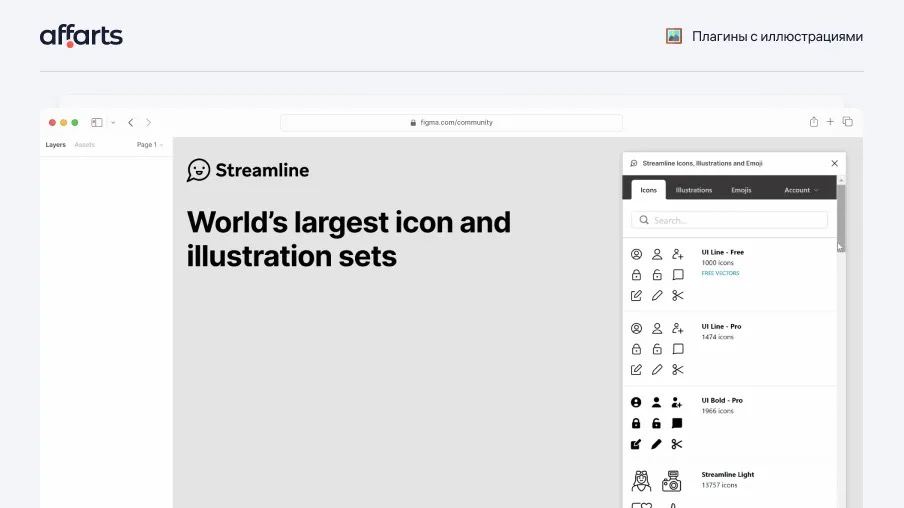904x508 pixels.
Task: Click the browser back arrow
Action: (x=130, y=122)
